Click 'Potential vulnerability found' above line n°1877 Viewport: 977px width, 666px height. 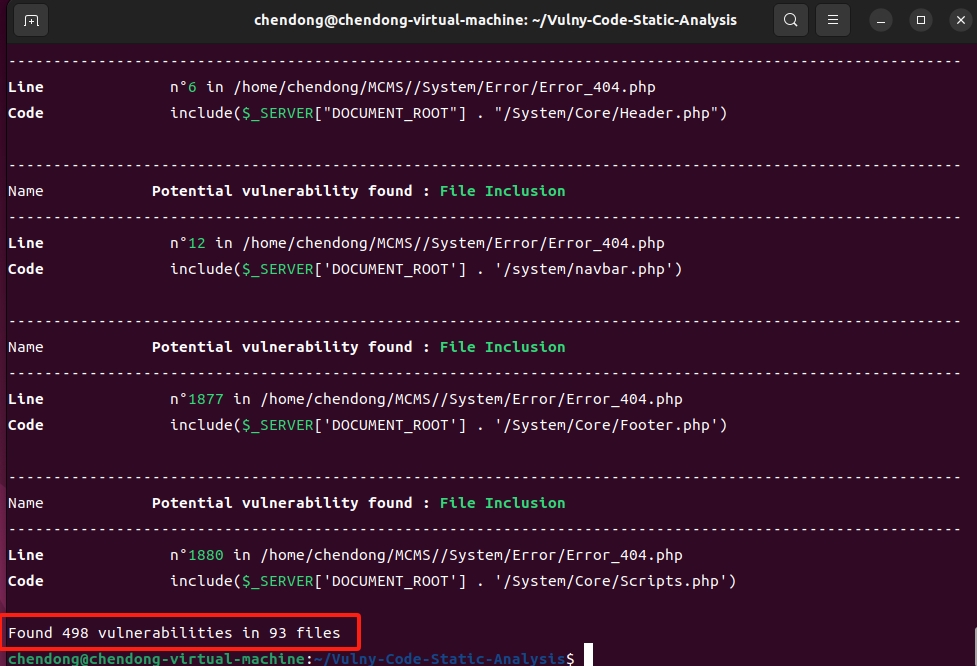282,347
